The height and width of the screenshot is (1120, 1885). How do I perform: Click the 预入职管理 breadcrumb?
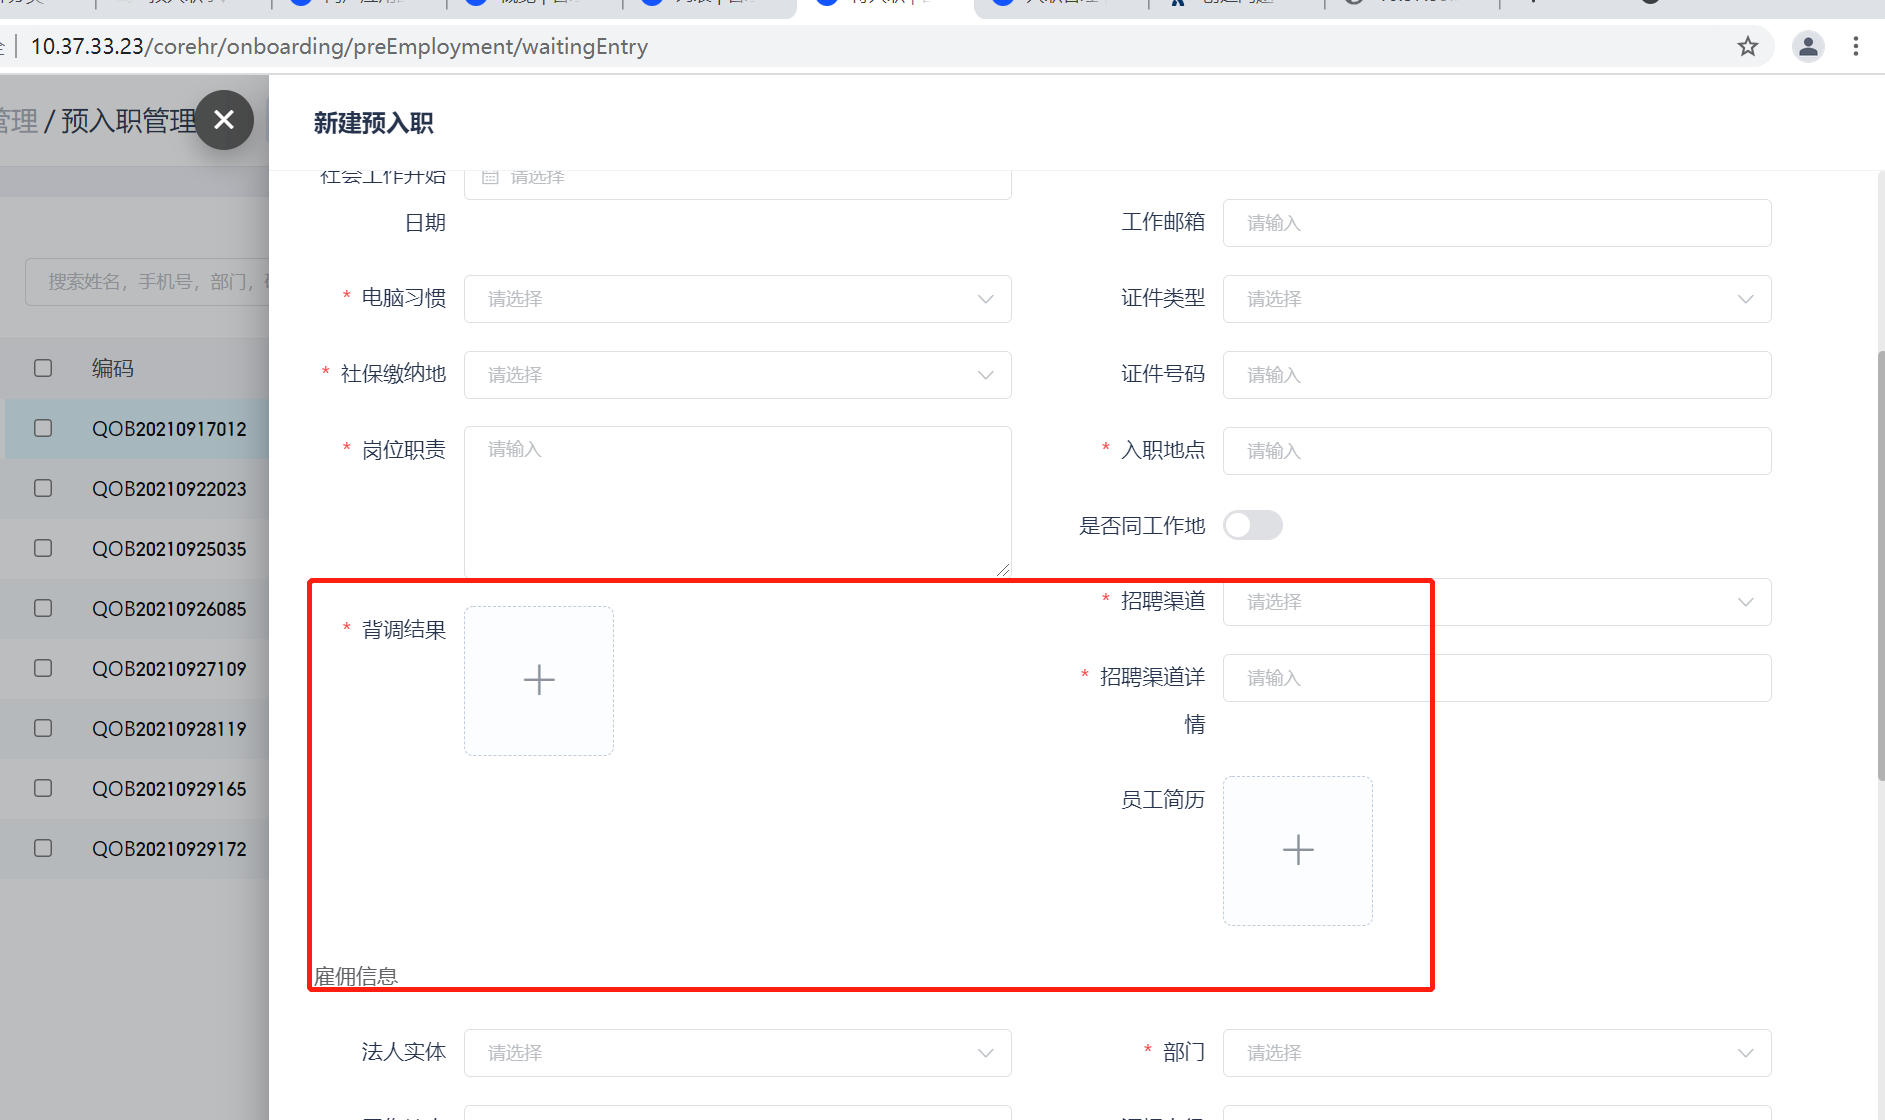point(128,122)
